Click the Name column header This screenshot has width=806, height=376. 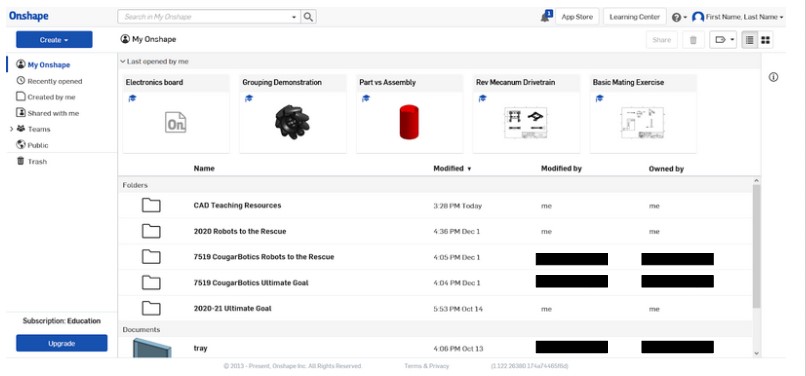pos(204,169)
